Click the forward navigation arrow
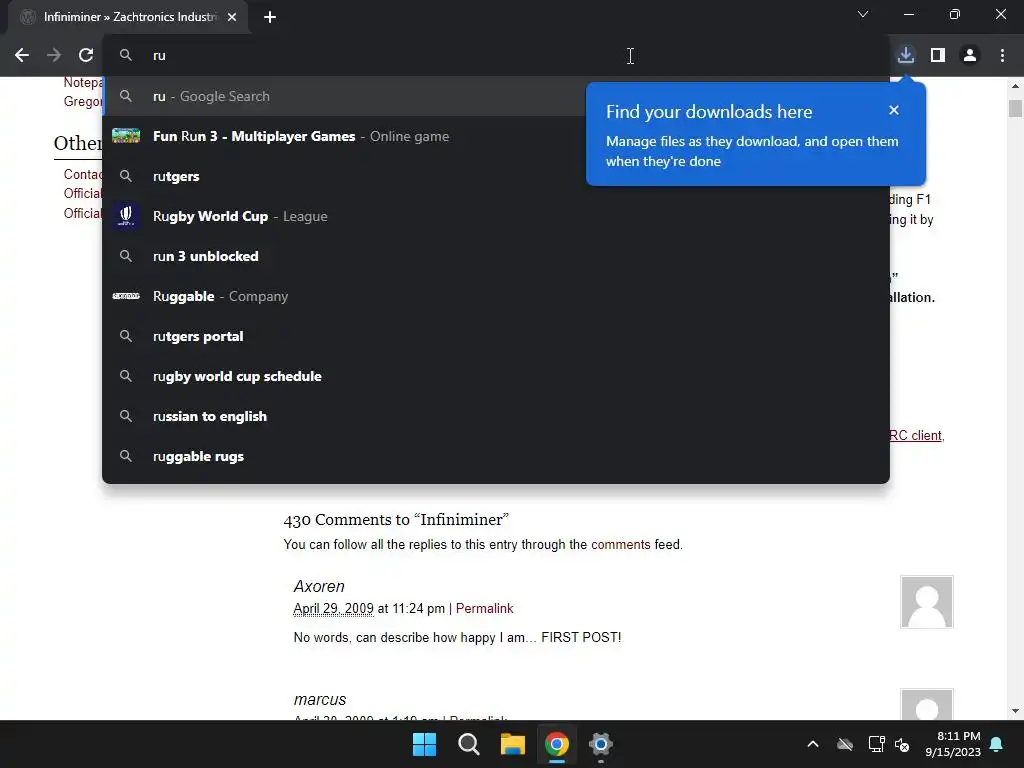This screenshot has width=1024, height=768. click(54, 56)
